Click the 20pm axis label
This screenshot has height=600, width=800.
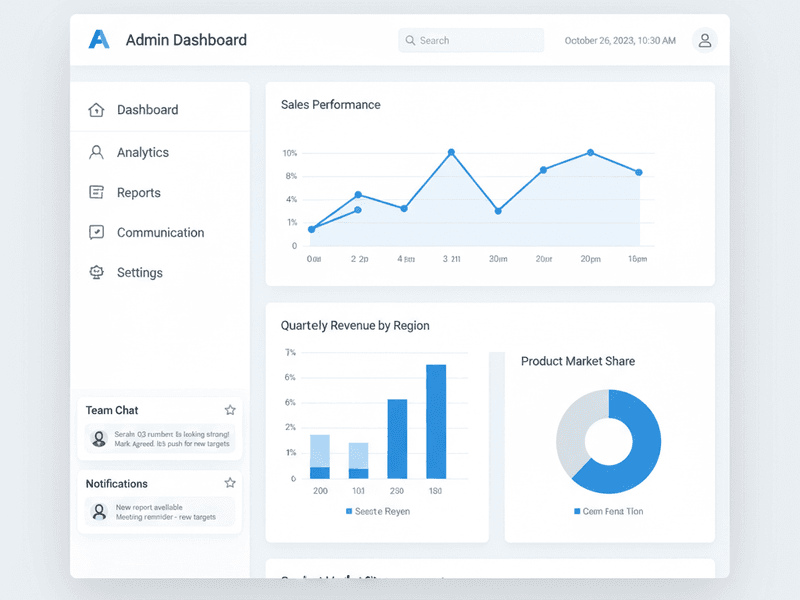tap(590, 259)
